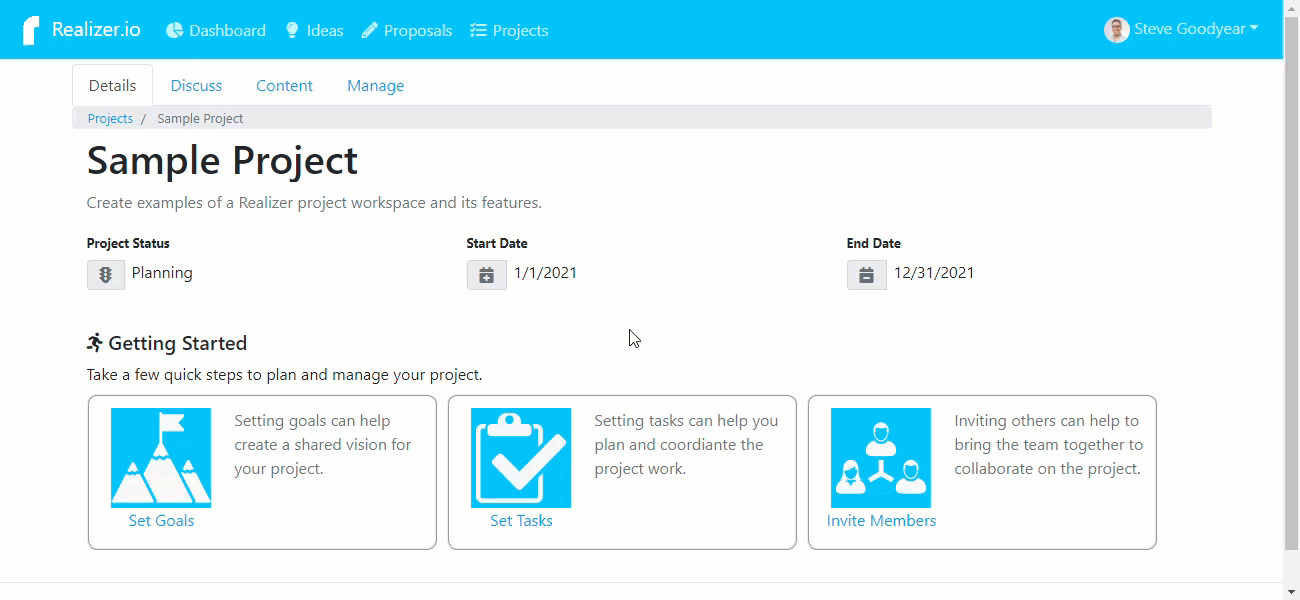Click the Projects breadcrumb link

(110, 118)
